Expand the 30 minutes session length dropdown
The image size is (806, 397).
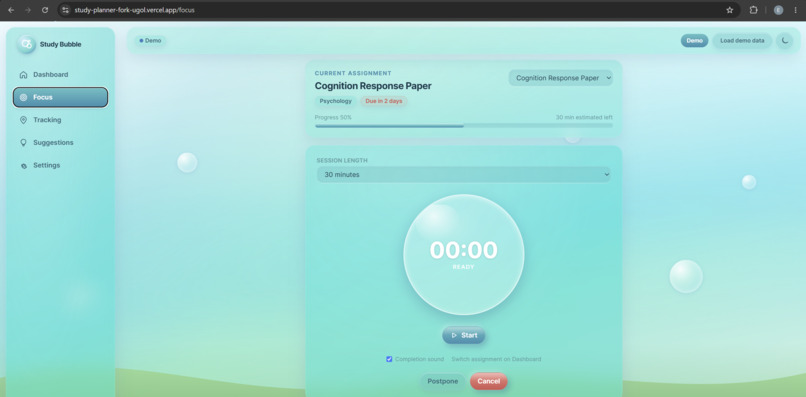click(464, 174)
